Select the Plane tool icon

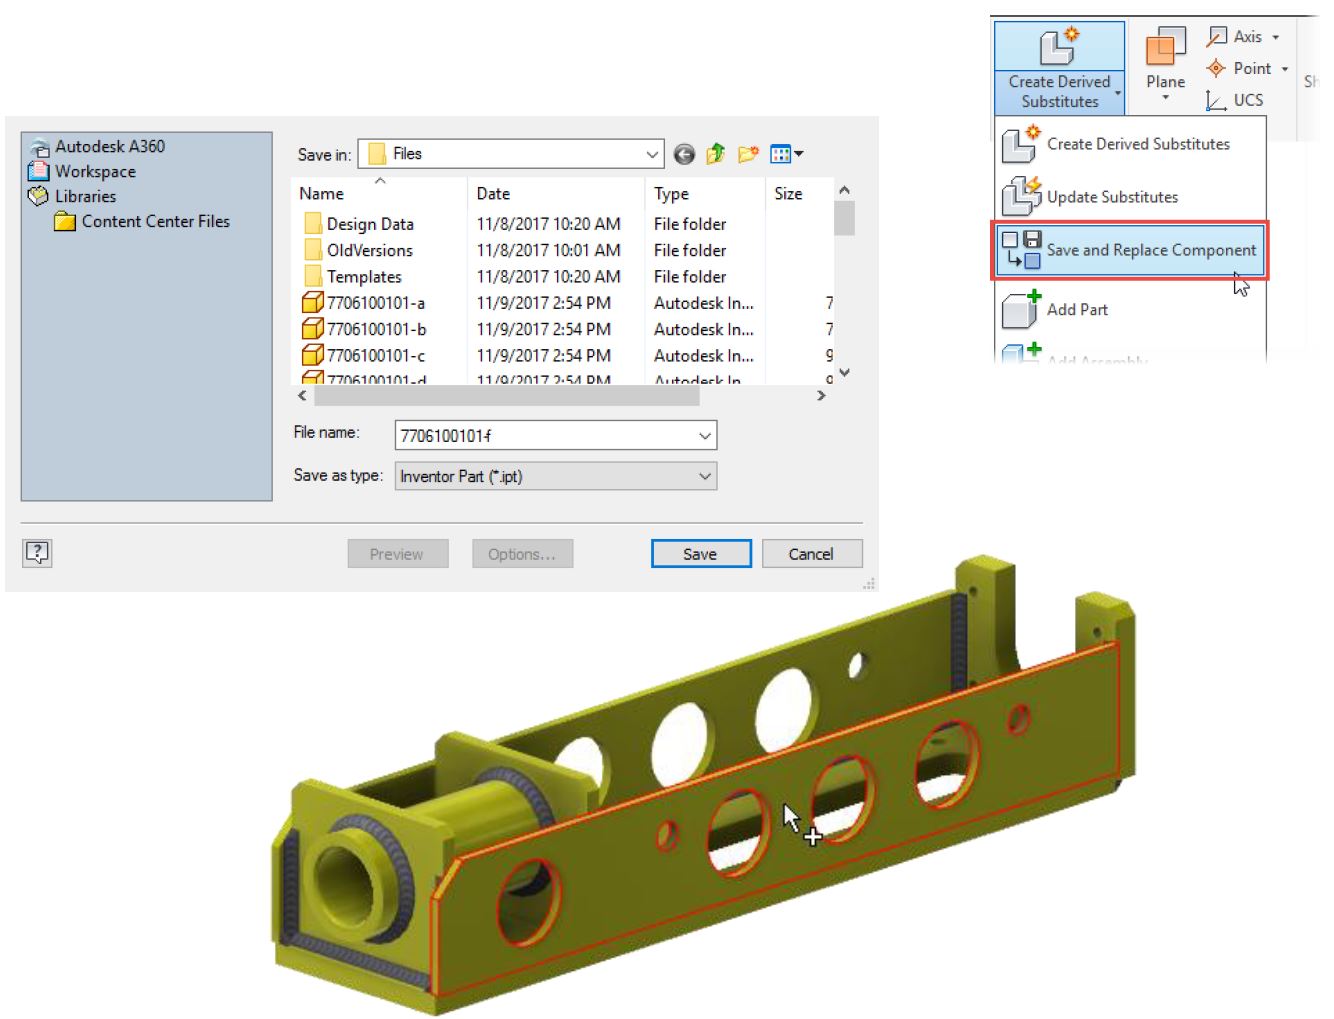[1165, 49]
